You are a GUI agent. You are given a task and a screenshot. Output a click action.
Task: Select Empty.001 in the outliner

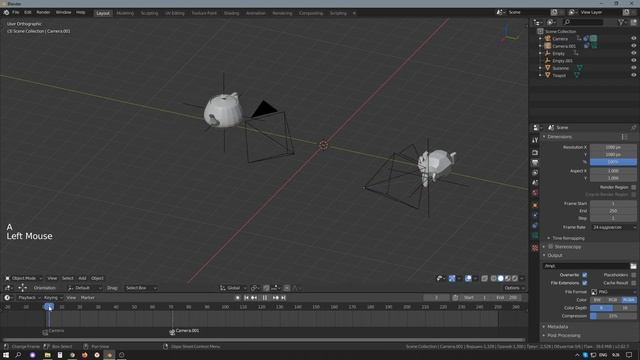(562, 61)
